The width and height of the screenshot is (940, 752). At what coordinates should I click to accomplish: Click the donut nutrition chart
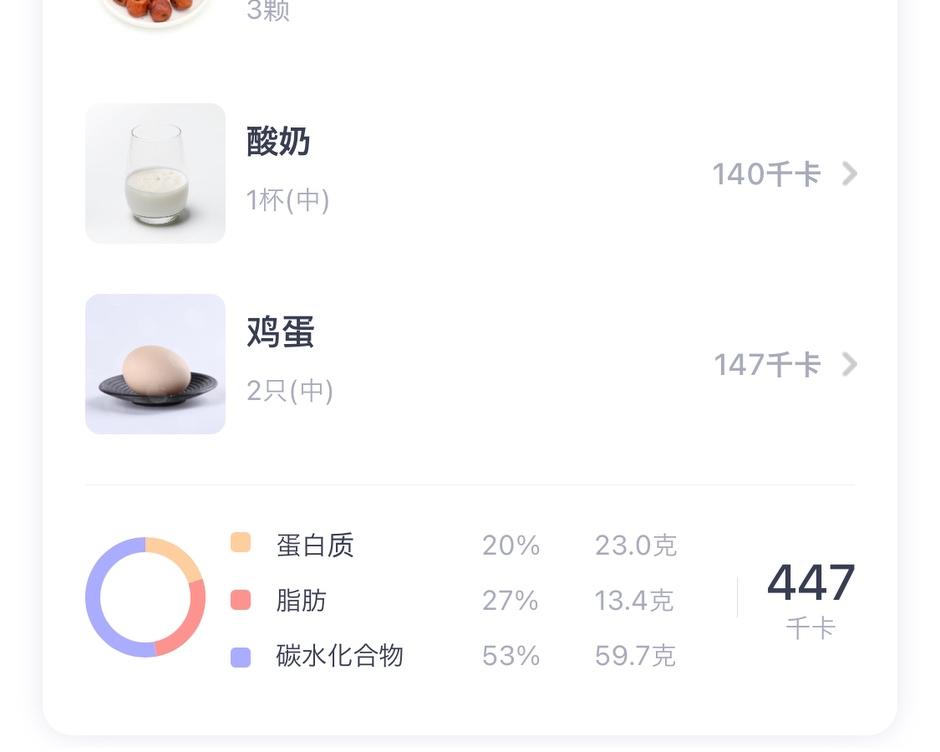(x=145, y=598)
